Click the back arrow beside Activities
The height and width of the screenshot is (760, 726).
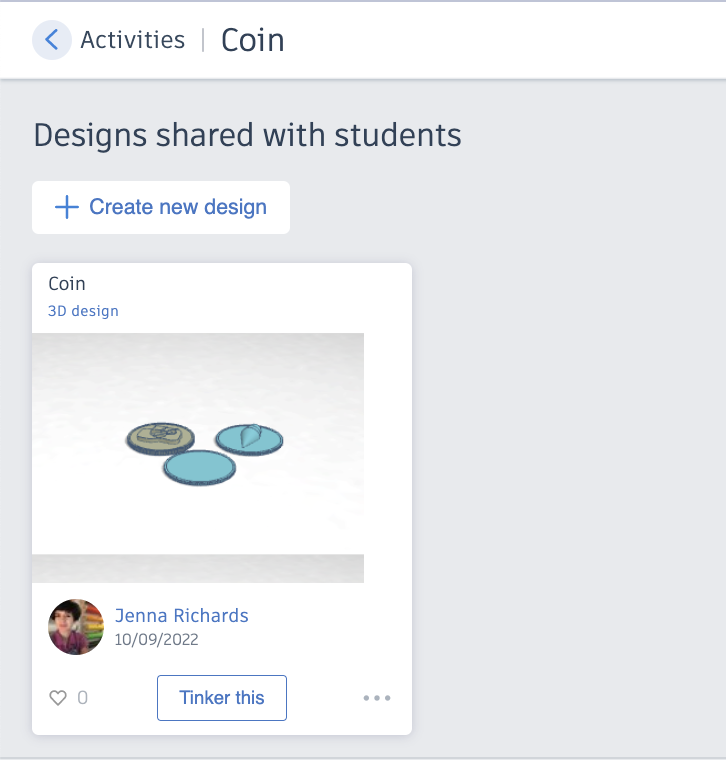pyautogui.click(x=52, y=40)
